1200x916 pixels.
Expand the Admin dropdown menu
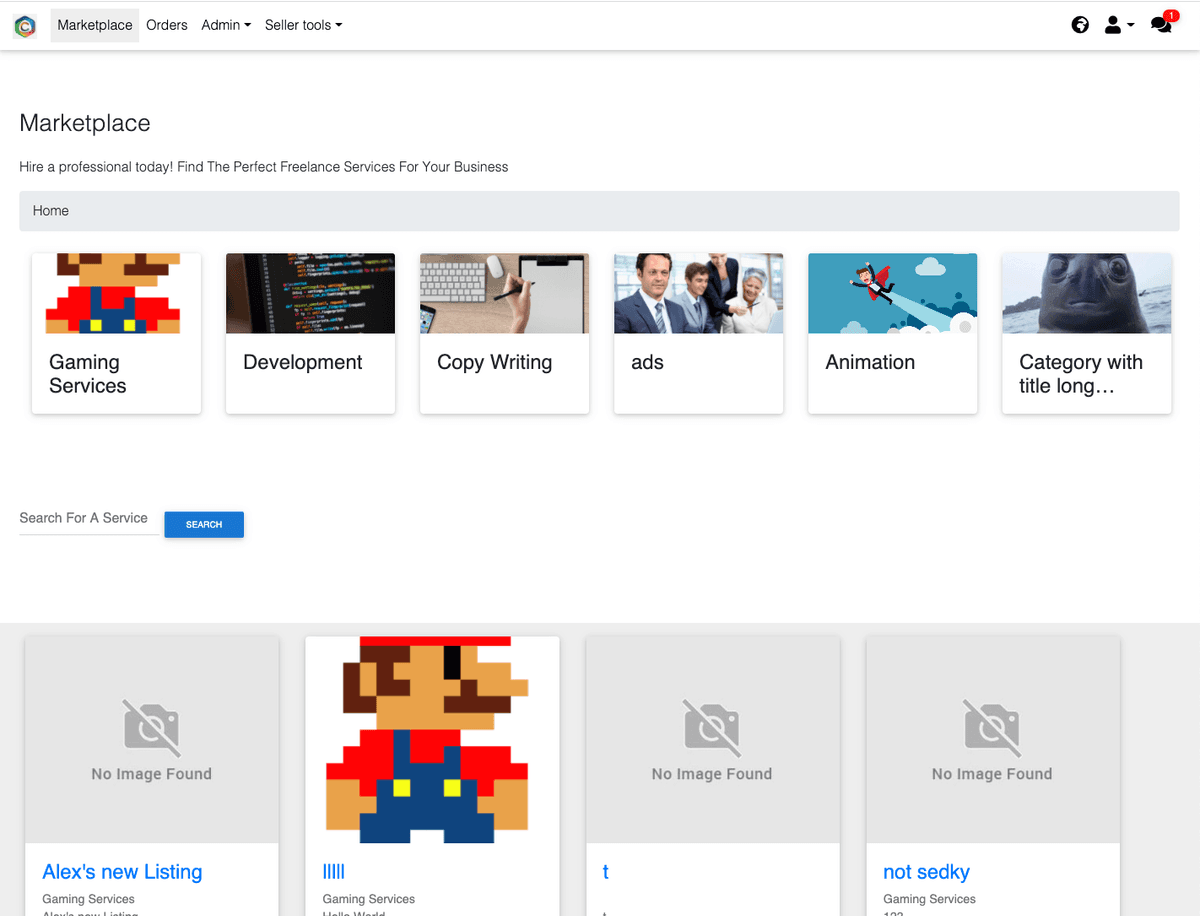pyautogui.click(x=226, y=25)
